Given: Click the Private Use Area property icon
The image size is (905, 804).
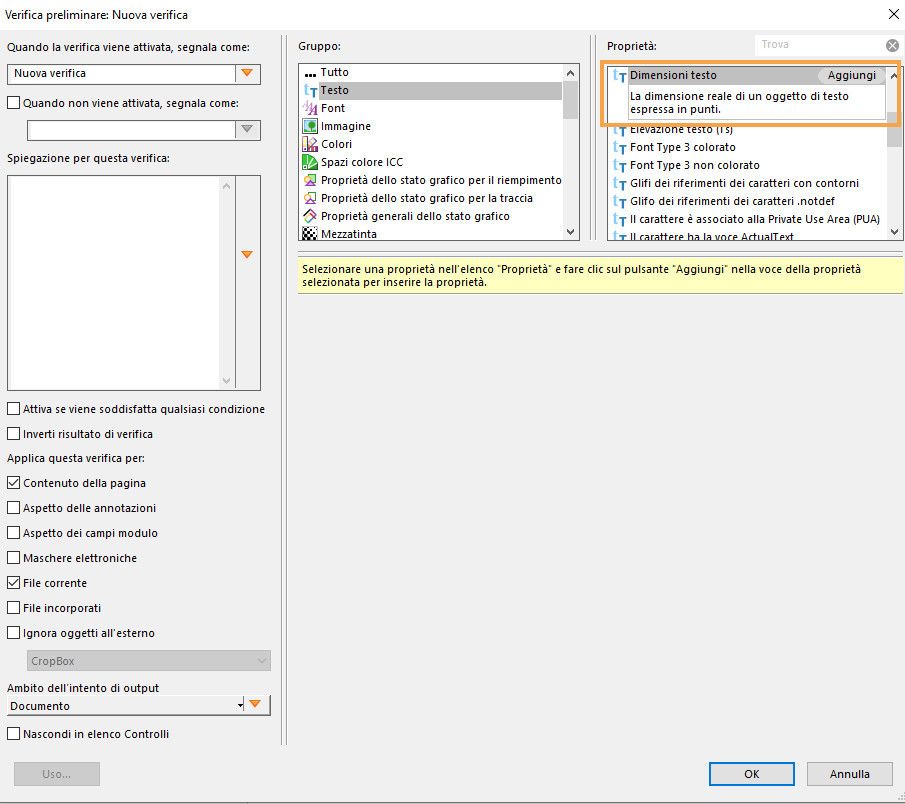Looking at the screenshot, I should point(619,219).
